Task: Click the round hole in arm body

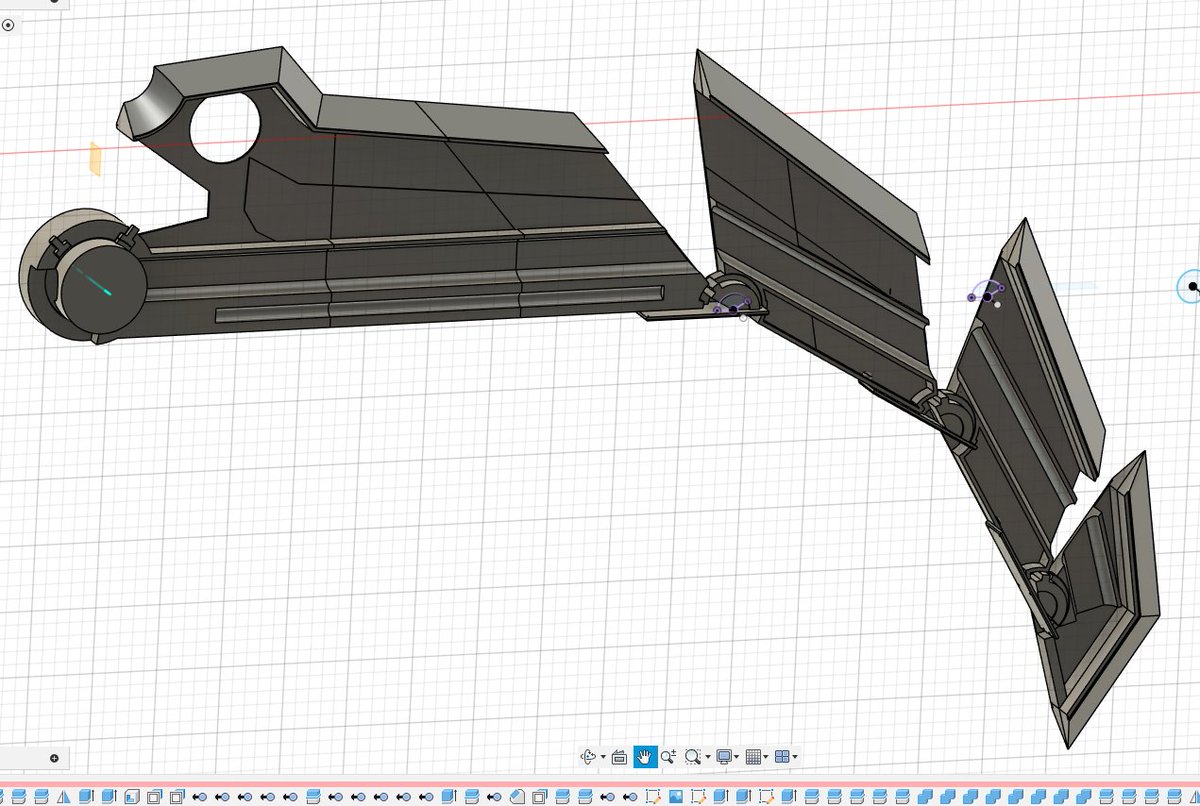Action: (225, 130)
